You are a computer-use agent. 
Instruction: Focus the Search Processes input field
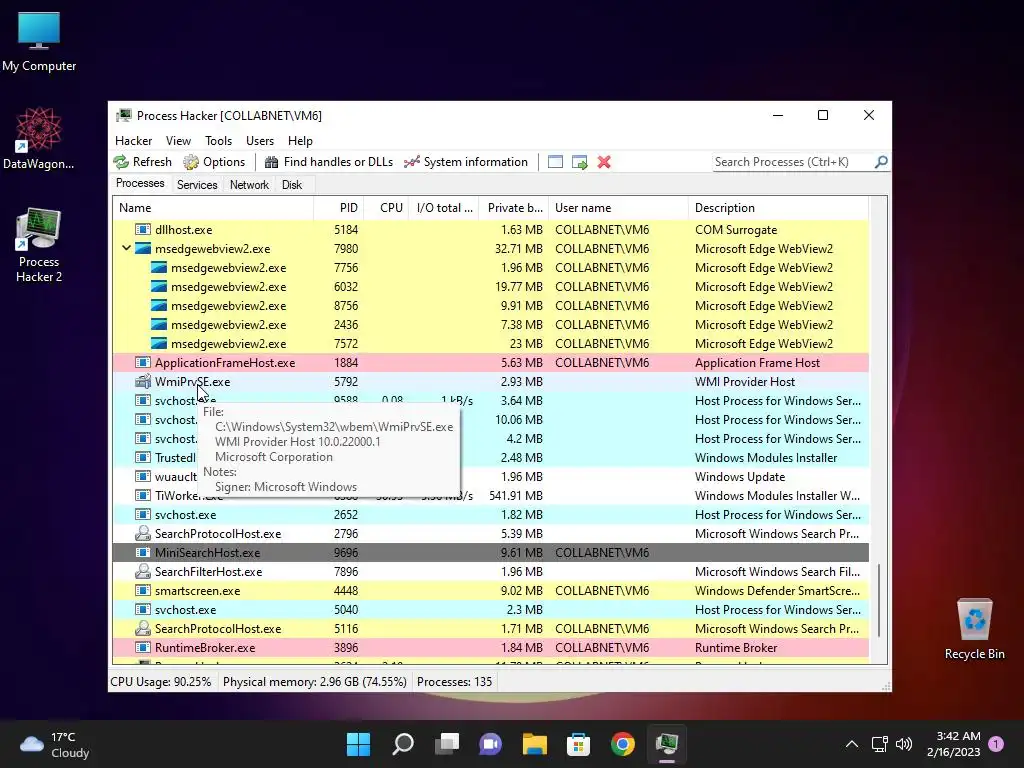(x=793, y=162)
